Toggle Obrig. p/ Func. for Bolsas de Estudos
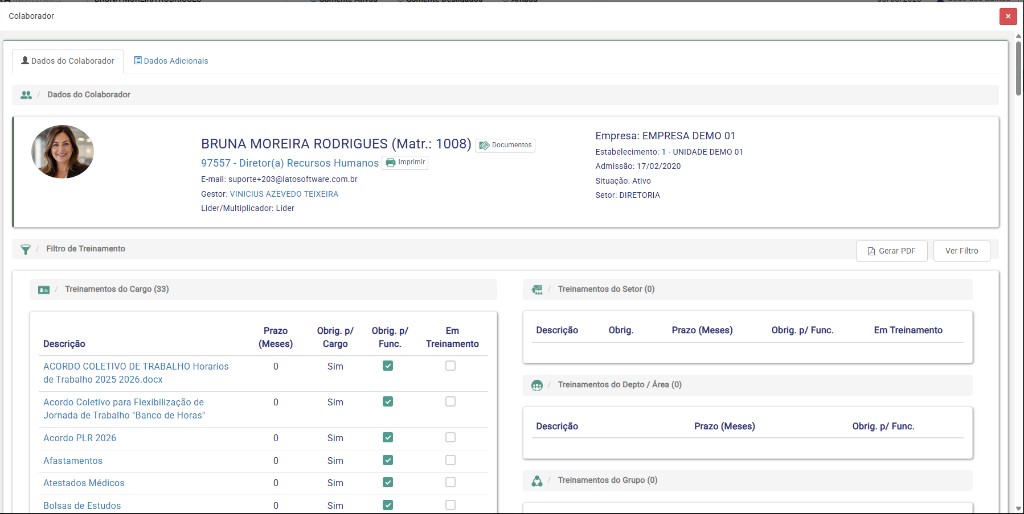1024x514 pixels. click(388, 505)
